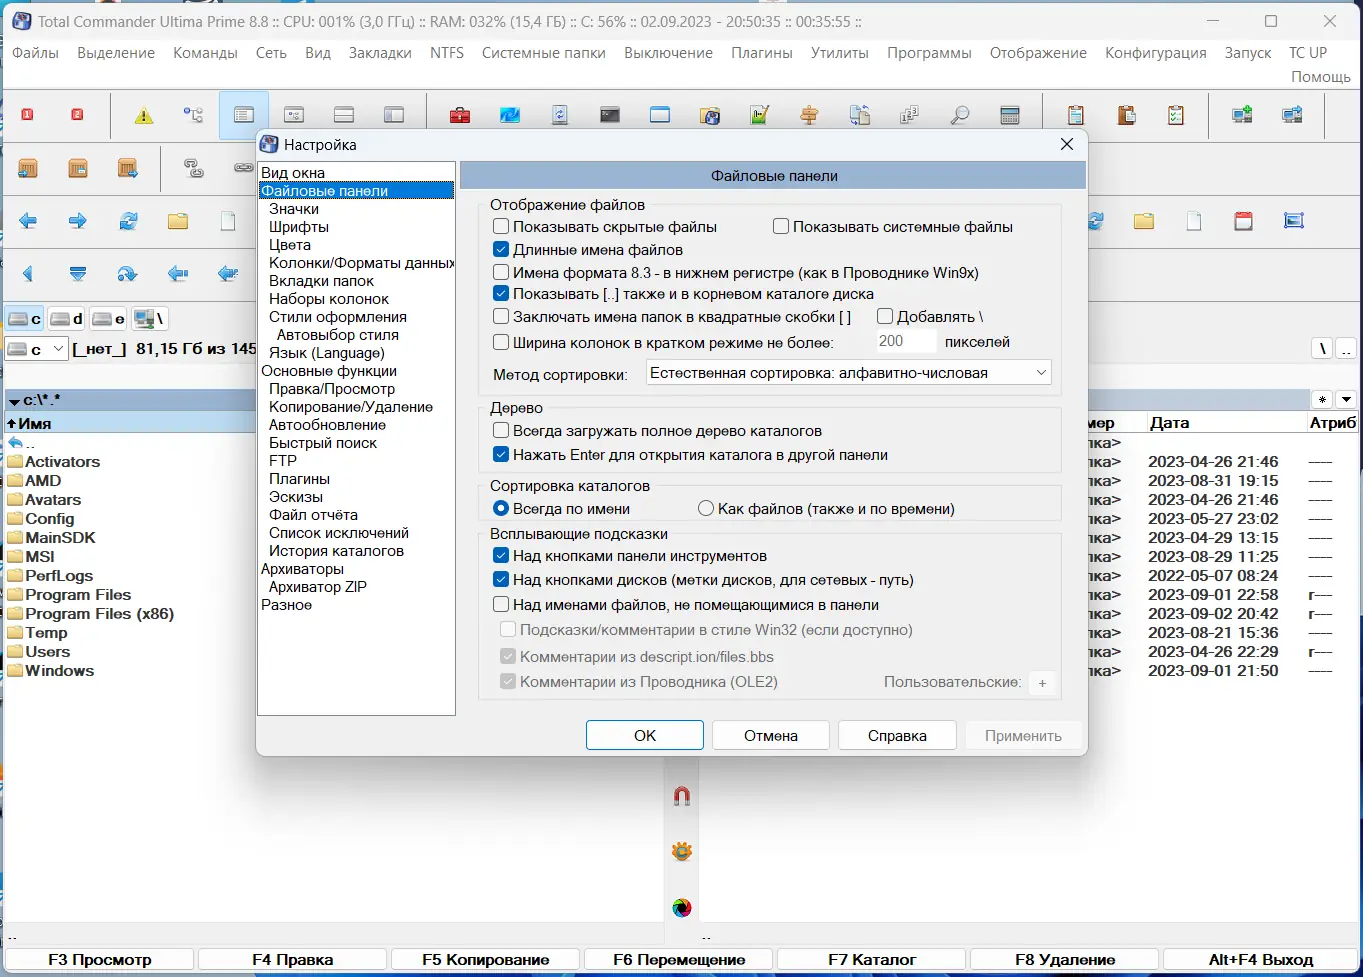The width and height of the screenshot is (1363, 977).
Task: Open the calculator tool in the toolbar
Action: (1010, 114)
